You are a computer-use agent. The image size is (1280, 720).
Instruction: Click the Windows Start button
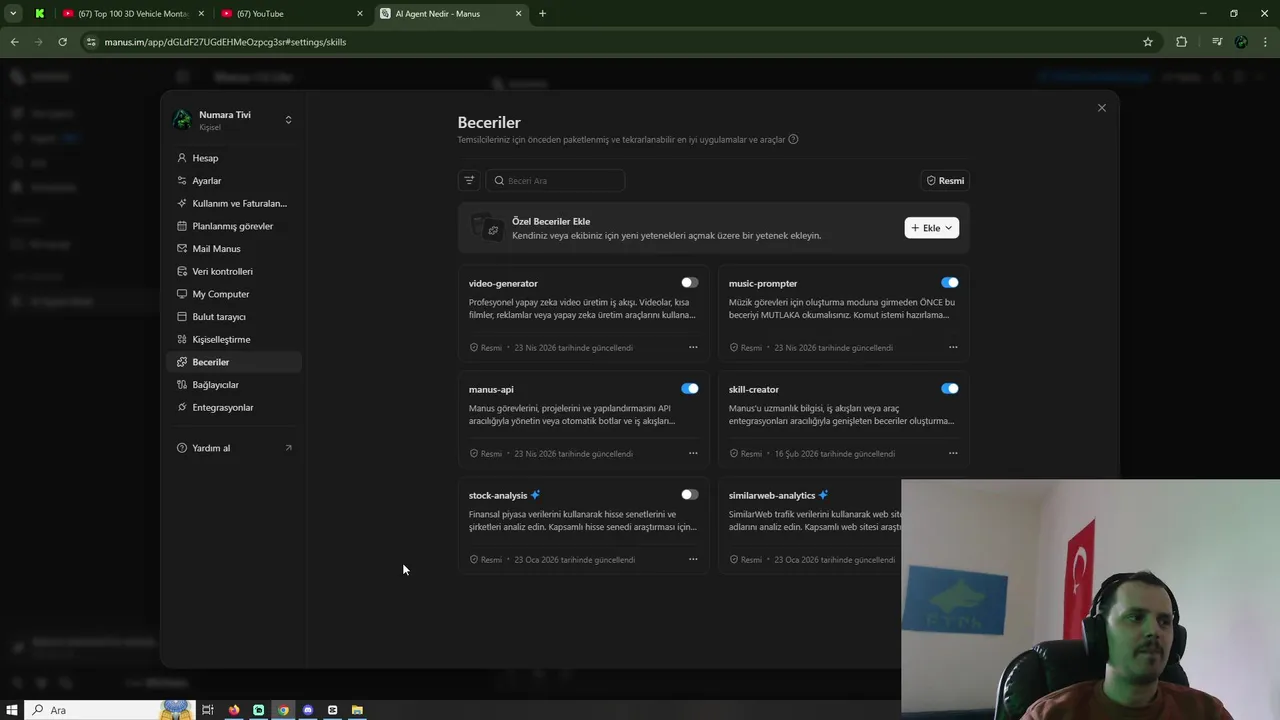pyautogui.click(x=11, y=710)
